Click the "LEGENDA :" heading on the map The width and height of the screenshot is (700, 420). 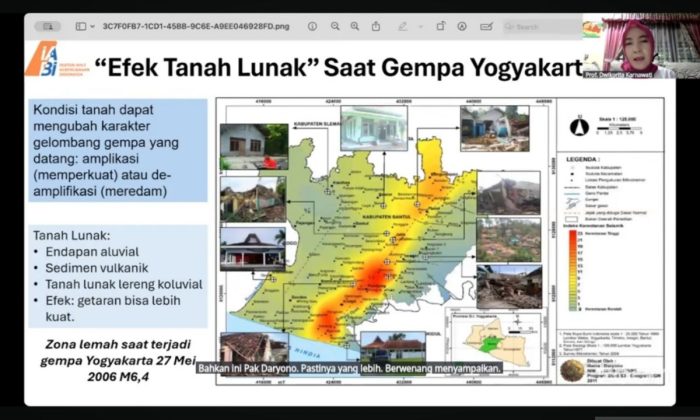583,159
